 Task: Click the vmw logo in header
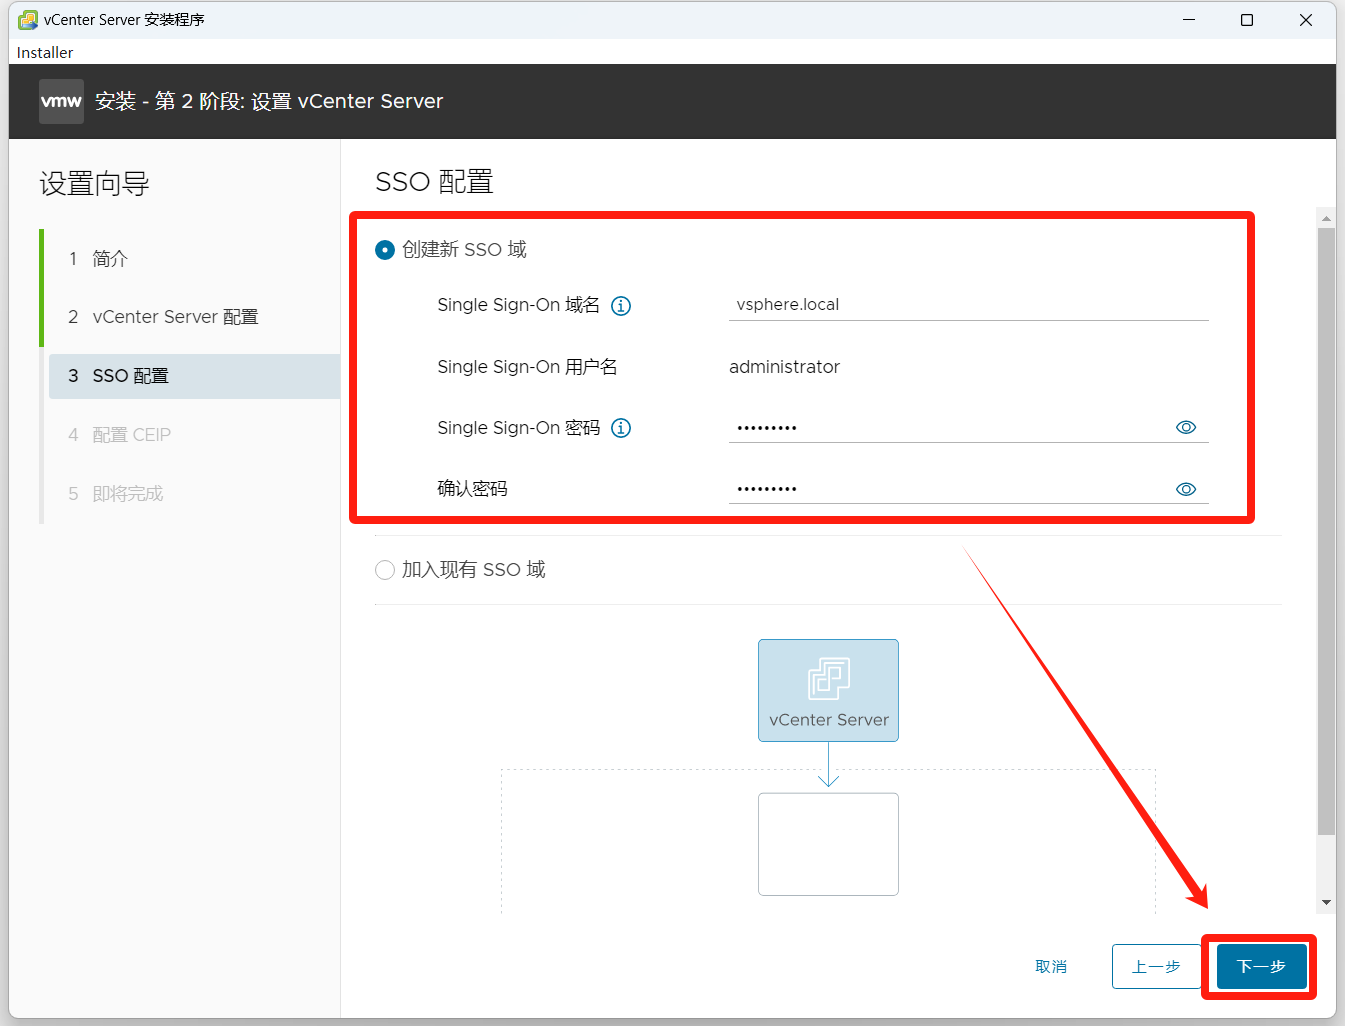61,101
